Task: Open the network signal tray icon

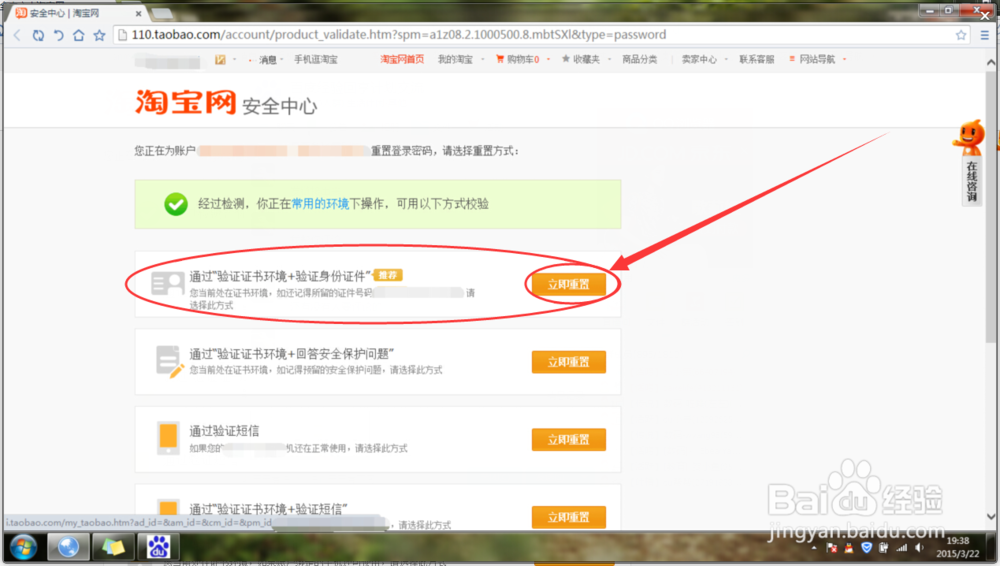Action: 901,547
